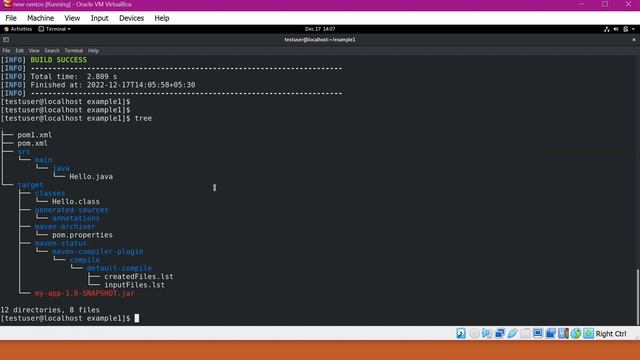Open VirtualBox View menu
The image size is (640, 360).
pos(72,18)
